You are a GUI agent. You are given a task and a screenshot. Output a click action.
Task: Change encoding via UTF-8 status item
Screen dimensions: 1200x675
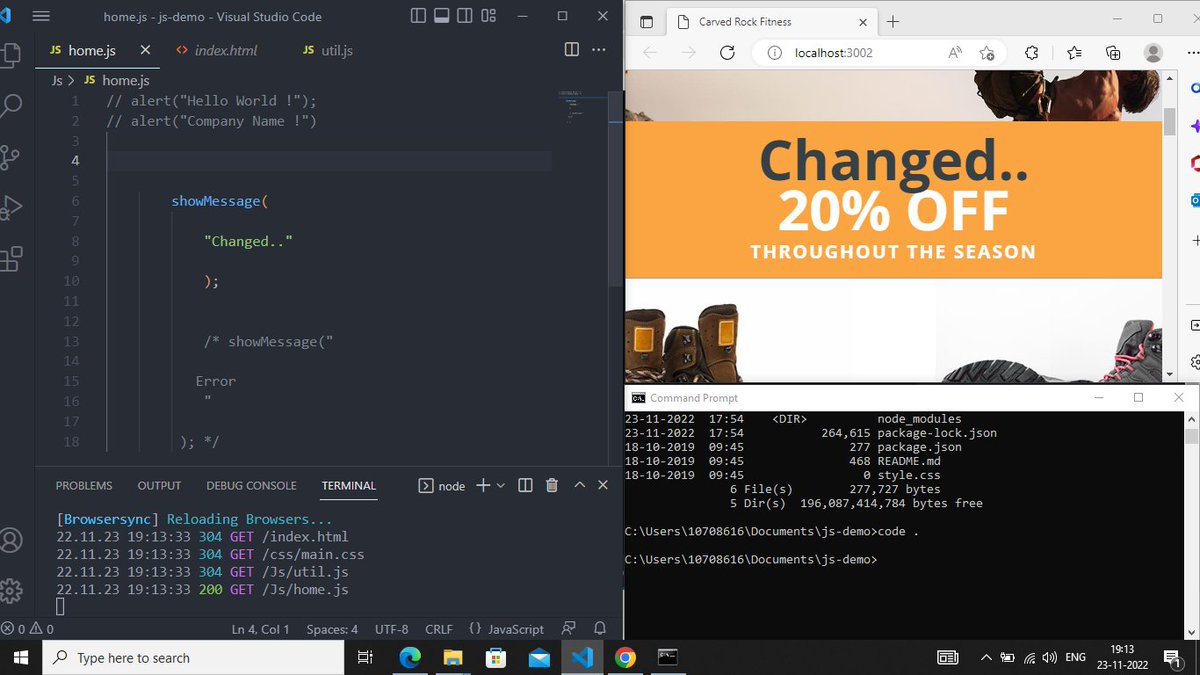pos(392,629)
